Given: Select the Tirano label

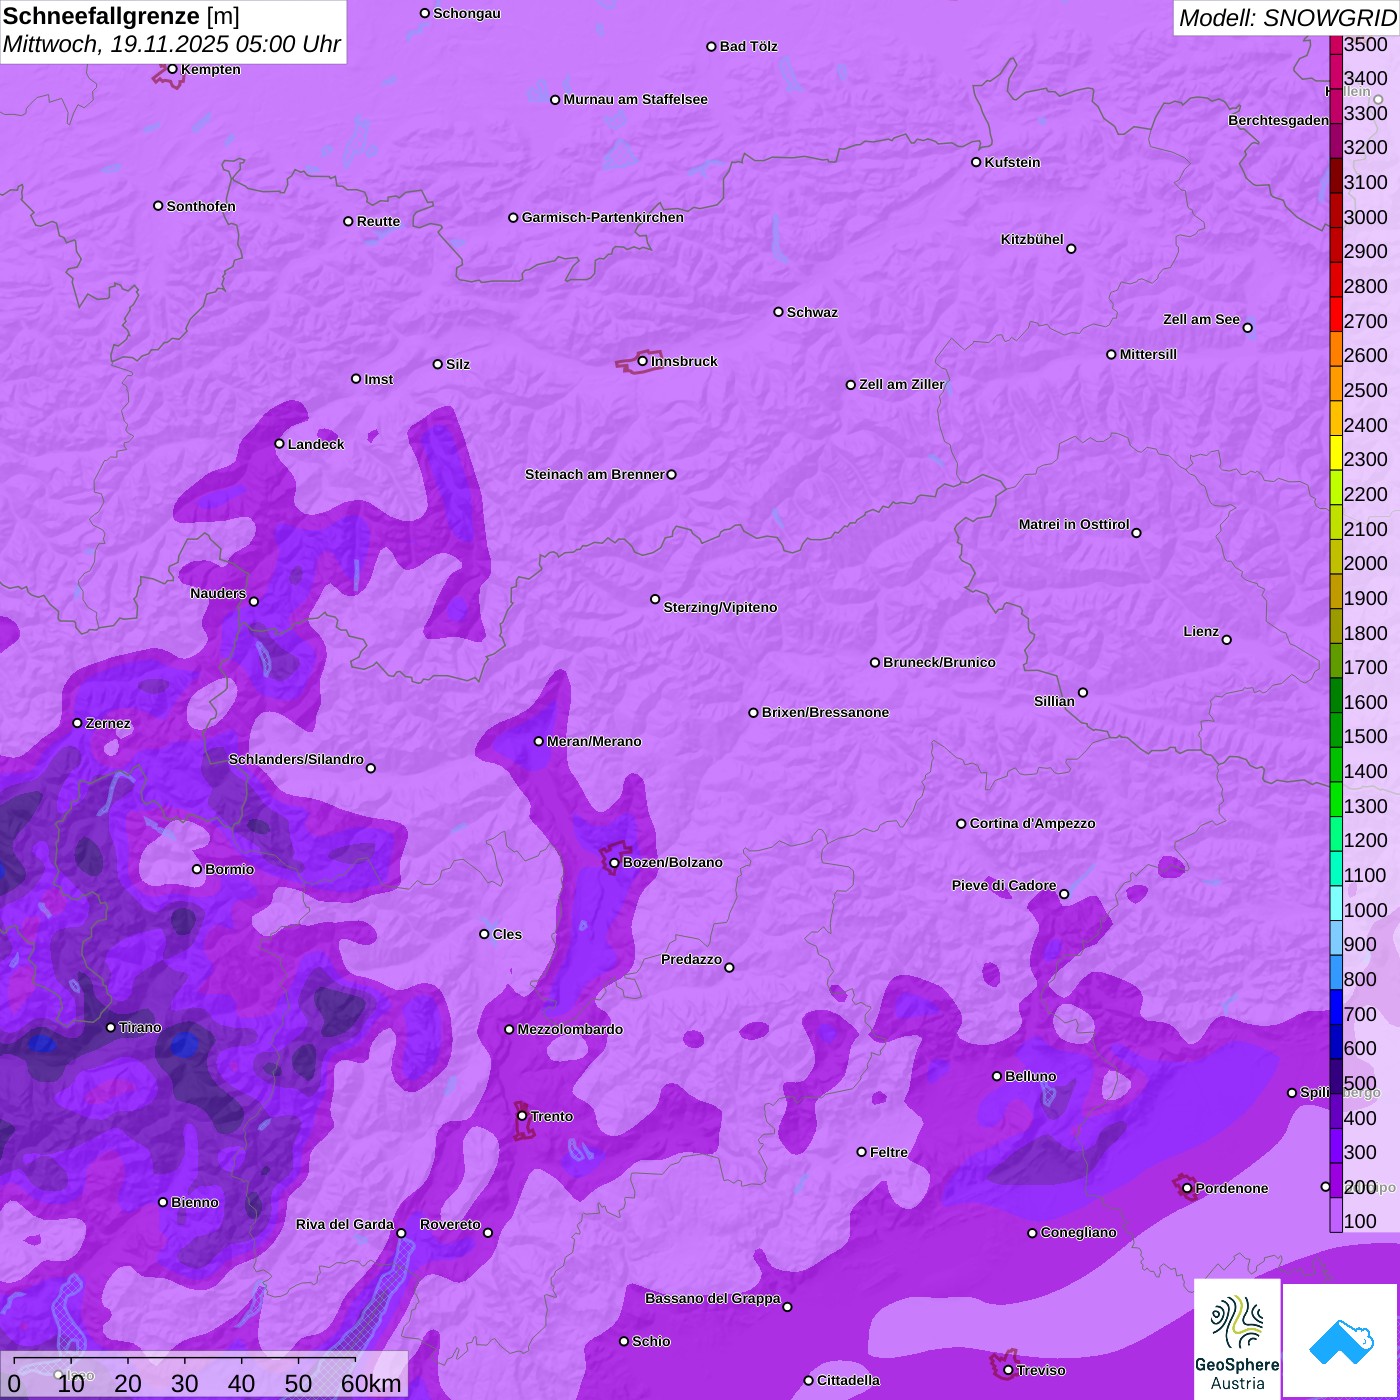Looking at the screenshot, I should 140,1027.
